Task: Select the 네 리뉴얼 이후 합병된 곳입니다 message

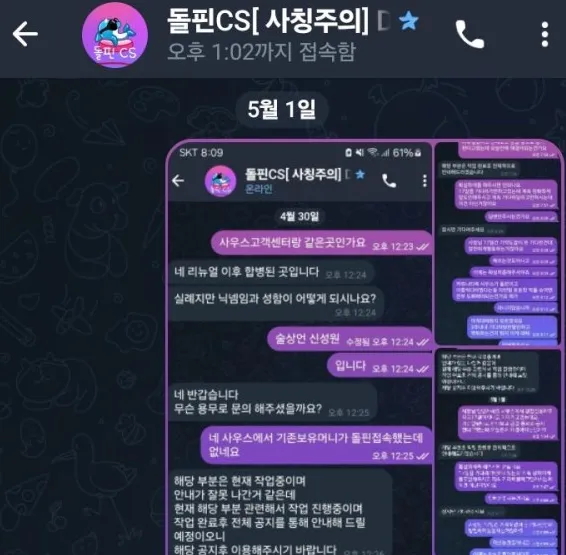Action: click(271, 272)
